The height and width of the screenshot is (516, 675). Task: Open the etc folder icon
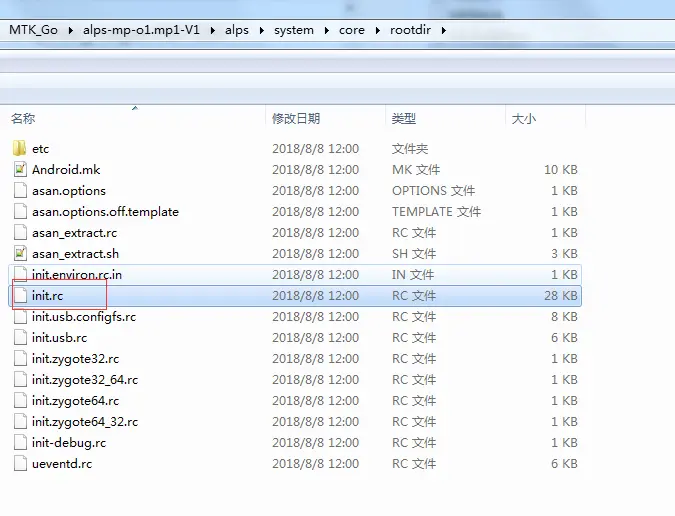pos(19,148)
